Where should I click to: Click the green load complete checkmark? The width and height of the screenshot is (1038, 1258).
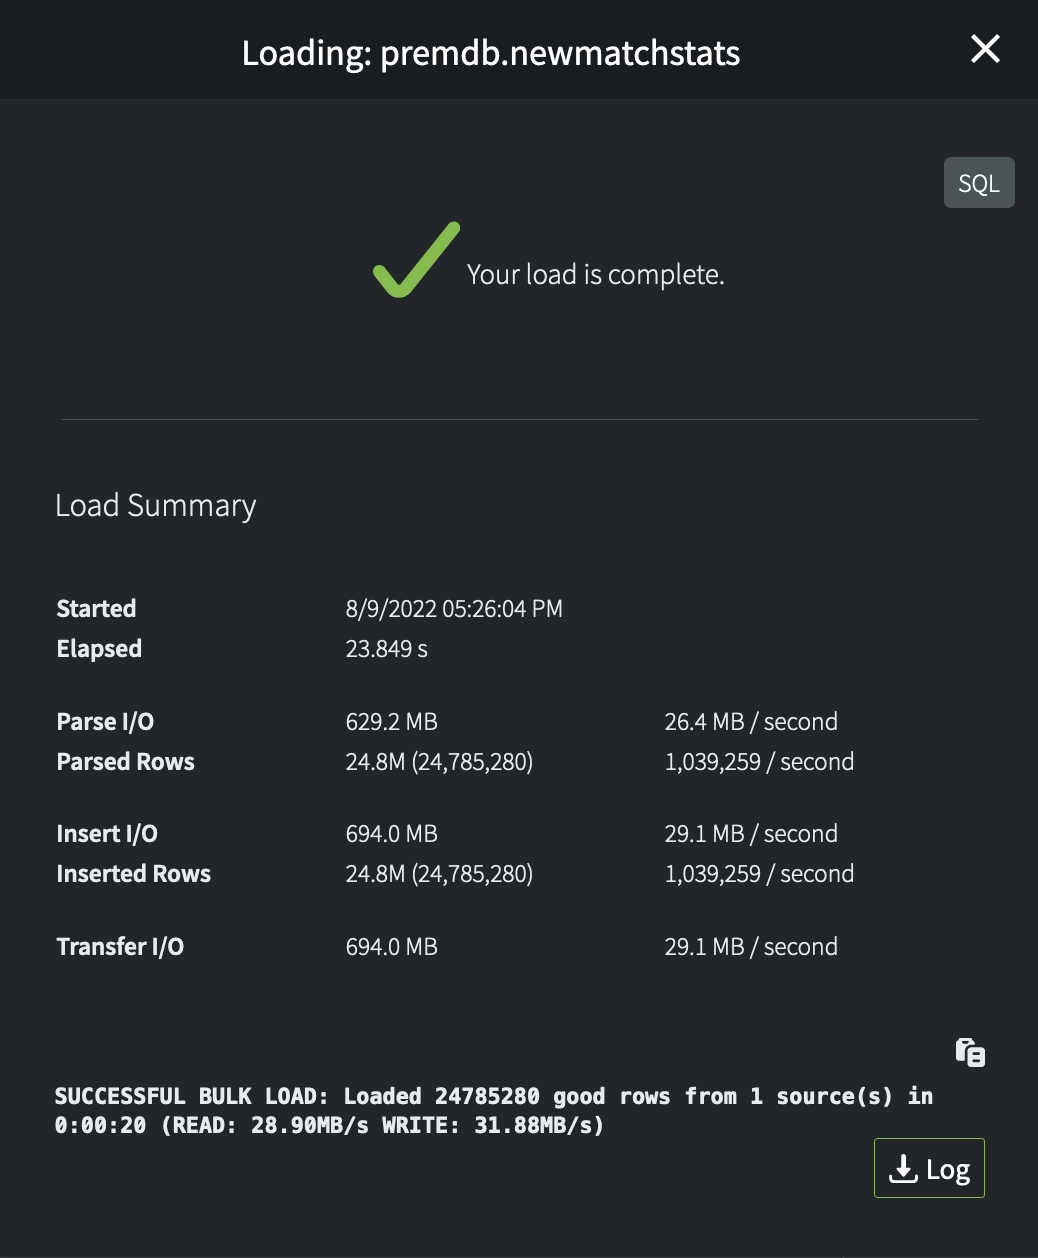[415, 260]
